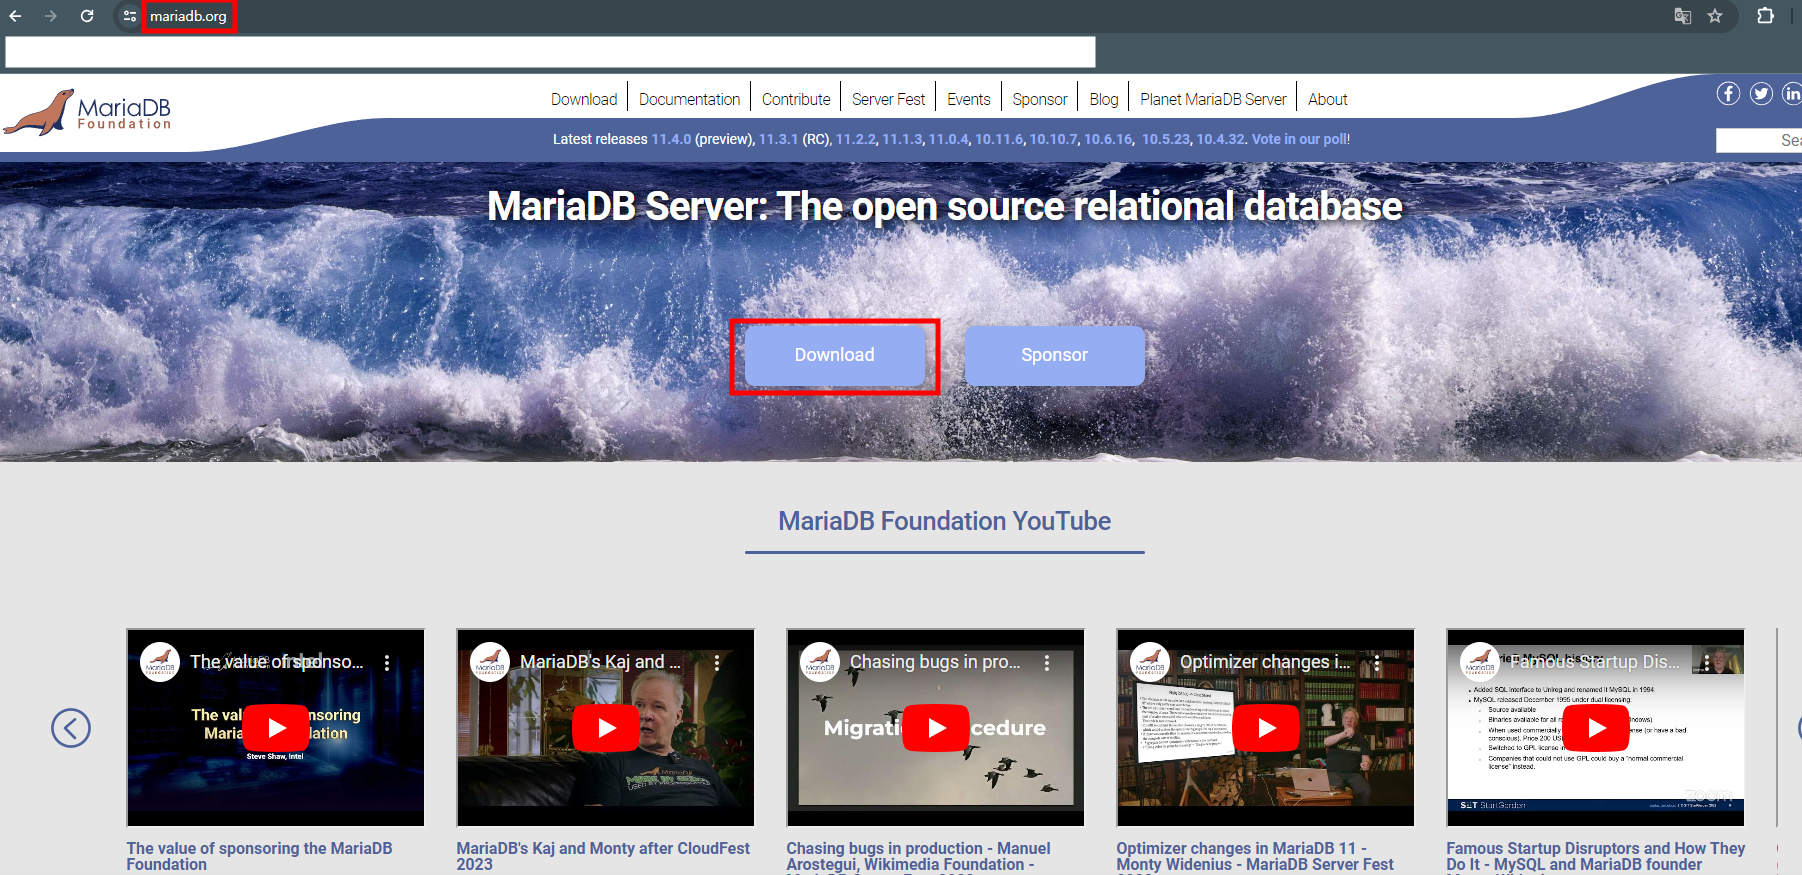This screenshot has width=1802, height=875.
Task: Open 'Optimizer changes in MariaDB 11' caption link
Action: 1254,857
